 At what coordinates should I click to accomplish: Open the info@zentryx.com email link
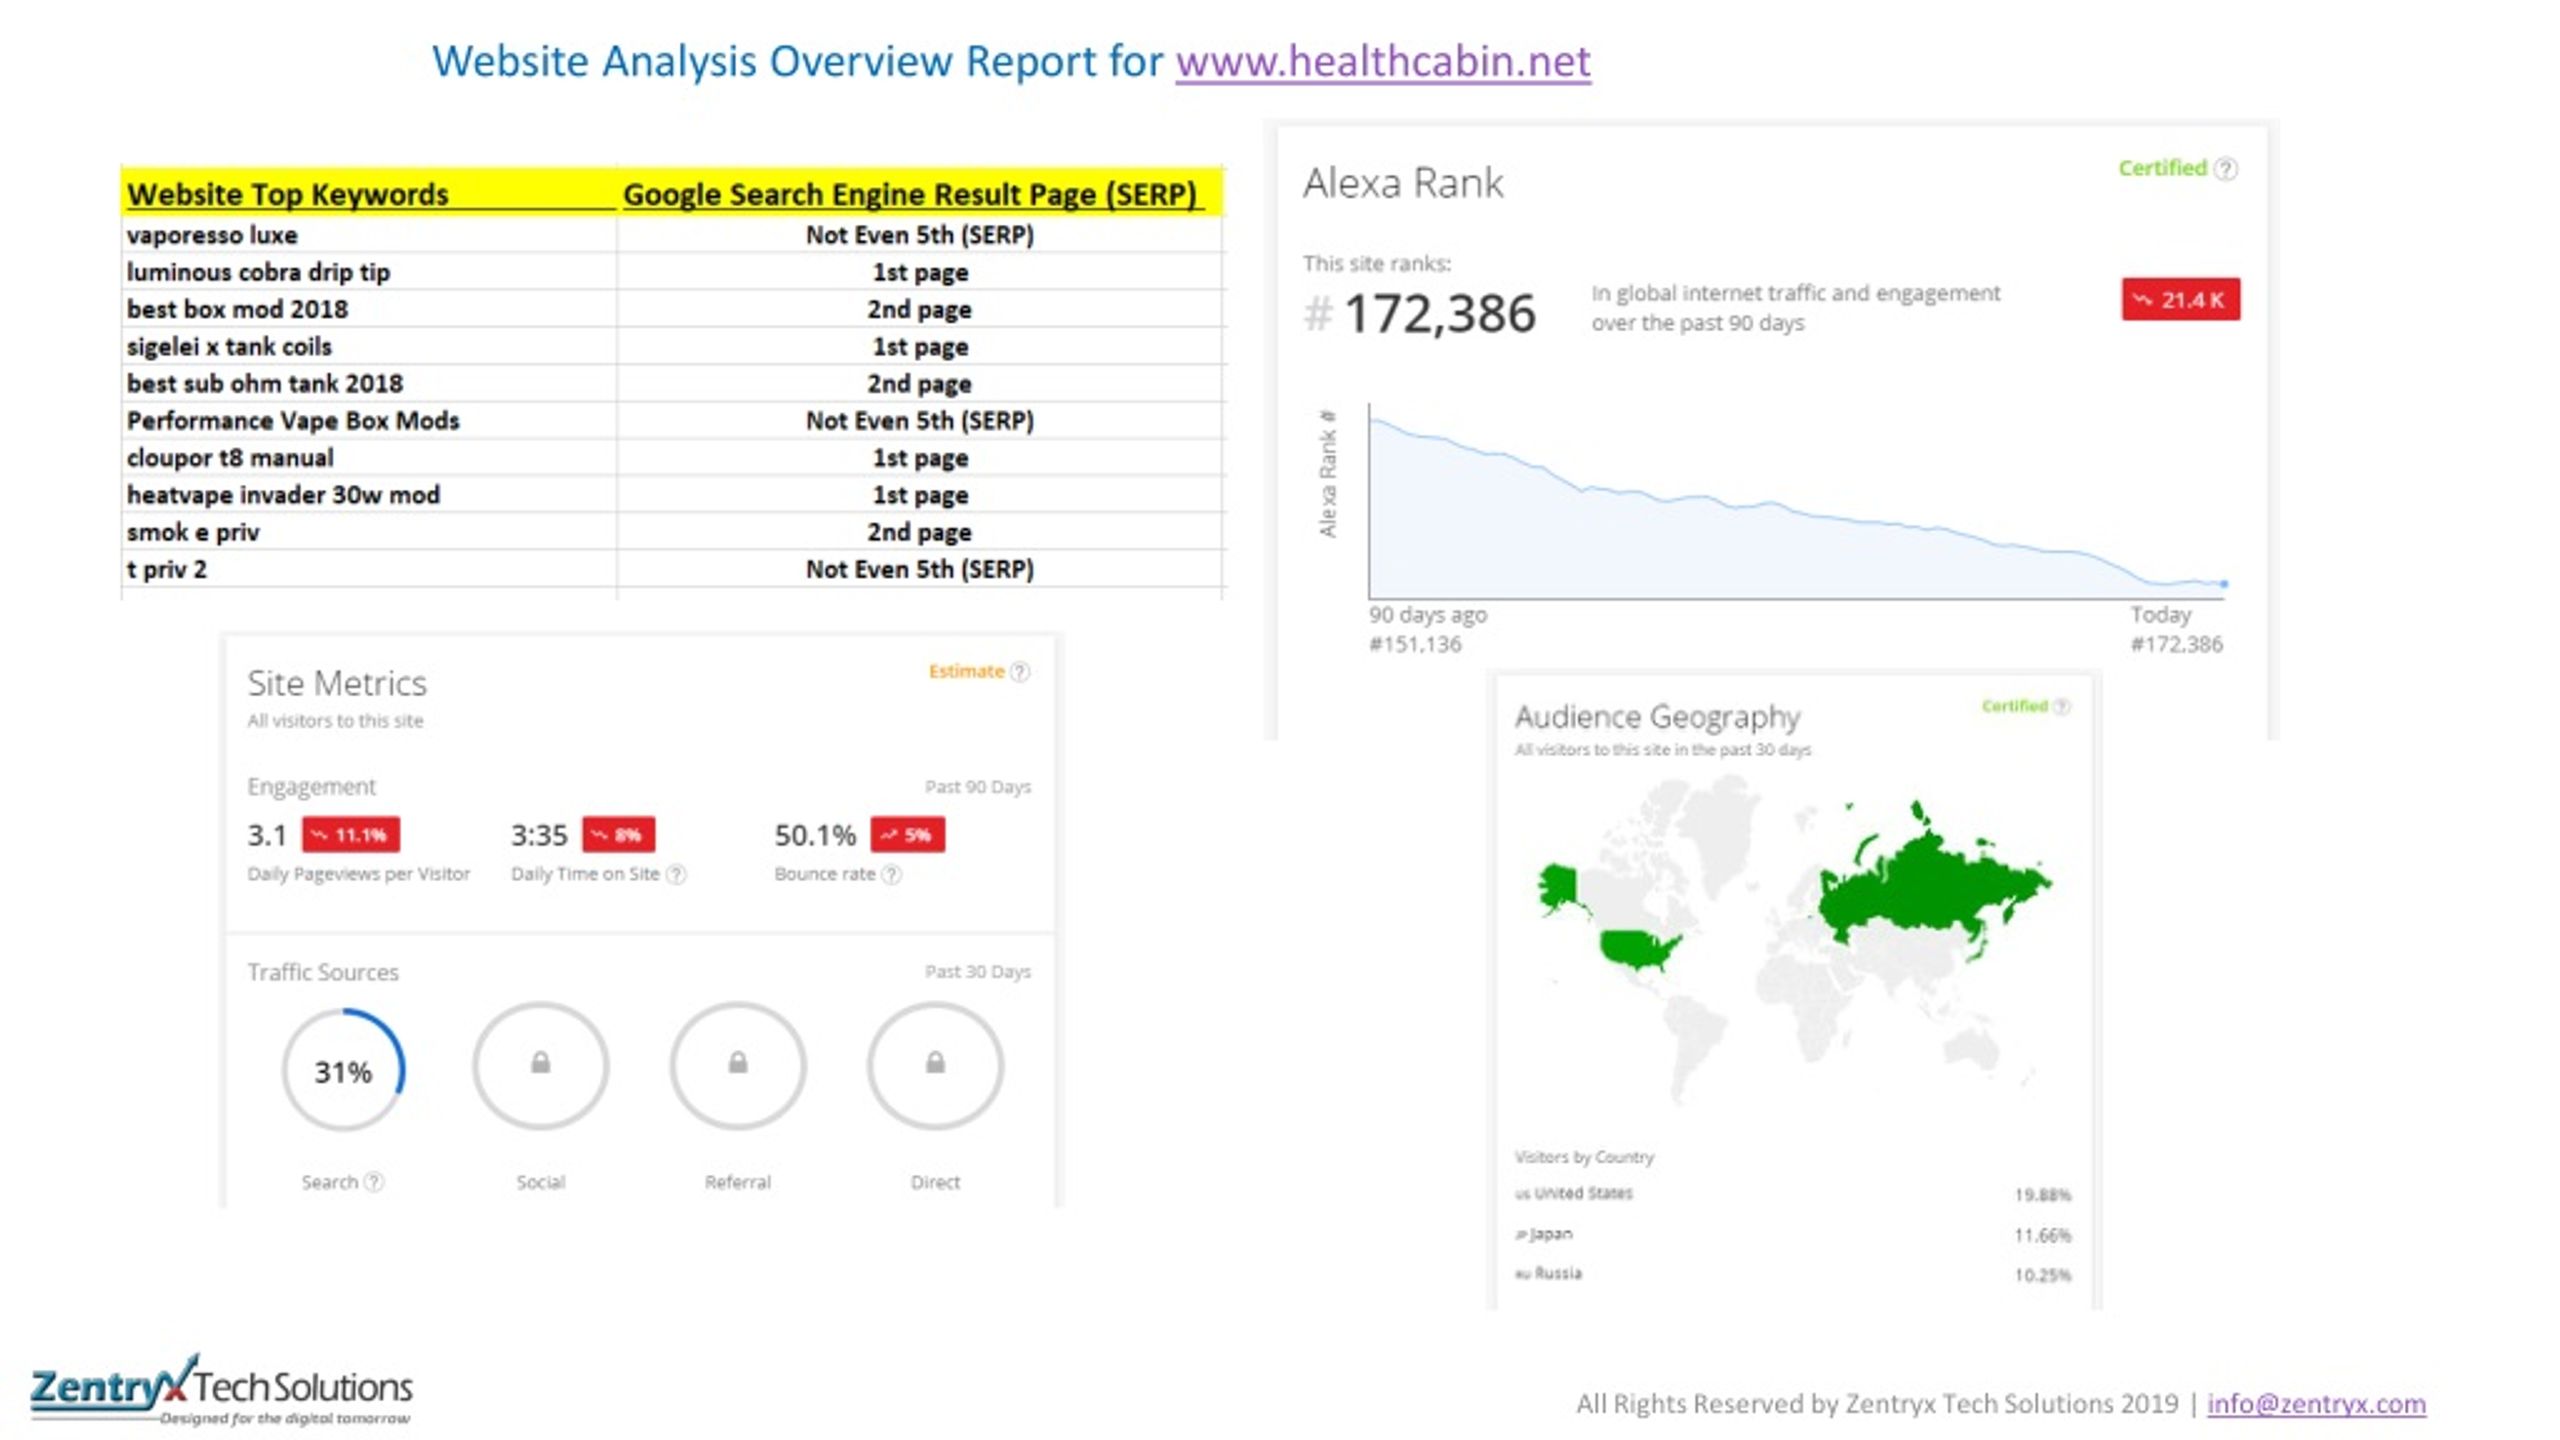click(x=2316, y=1403)
